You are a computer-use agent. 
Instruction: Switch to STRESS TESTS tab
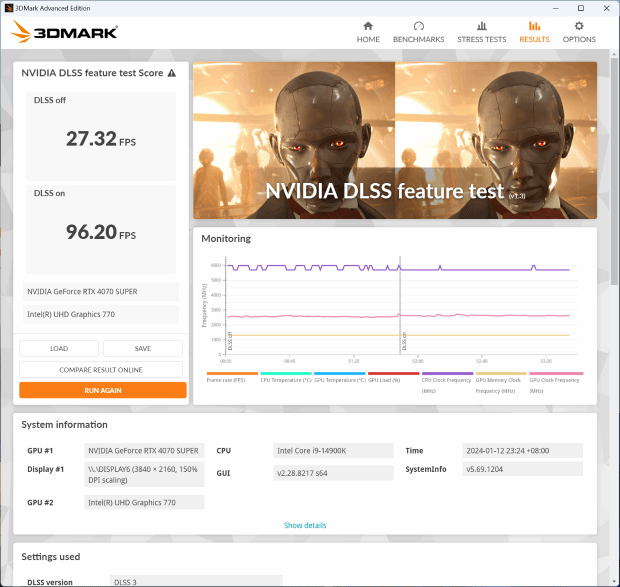point(482,32)
